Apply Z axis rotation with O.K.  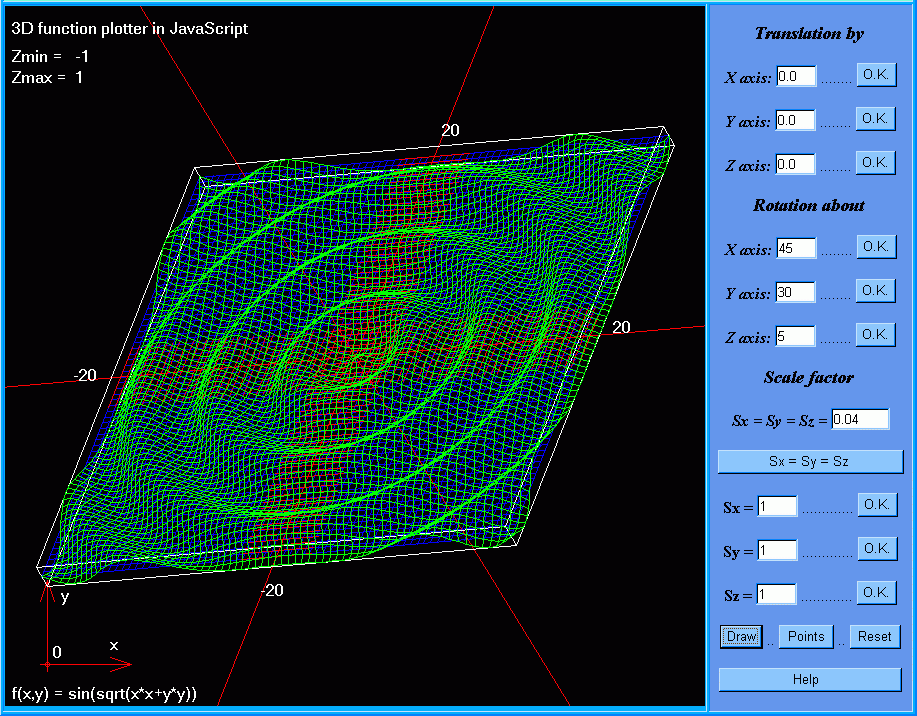[x=875, y=334]
